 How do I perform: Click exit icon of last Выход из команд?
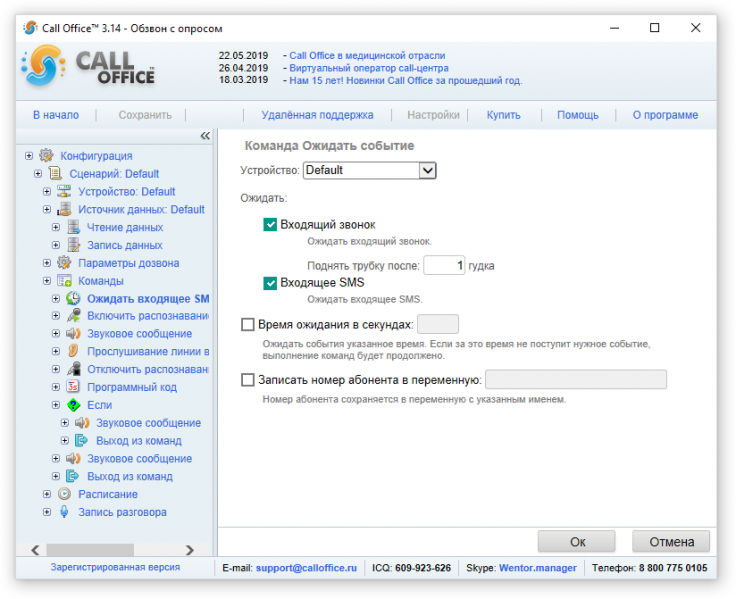(73, 476)
